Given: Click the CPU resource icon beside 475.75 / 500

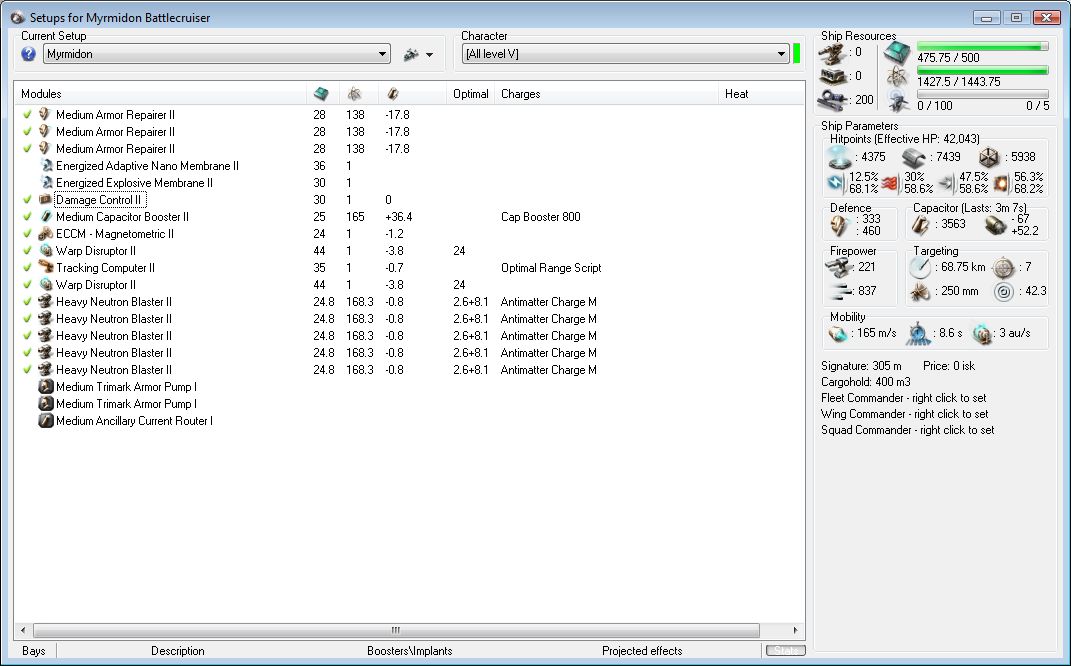Looking at the screenshot, I should pos(897,53).
